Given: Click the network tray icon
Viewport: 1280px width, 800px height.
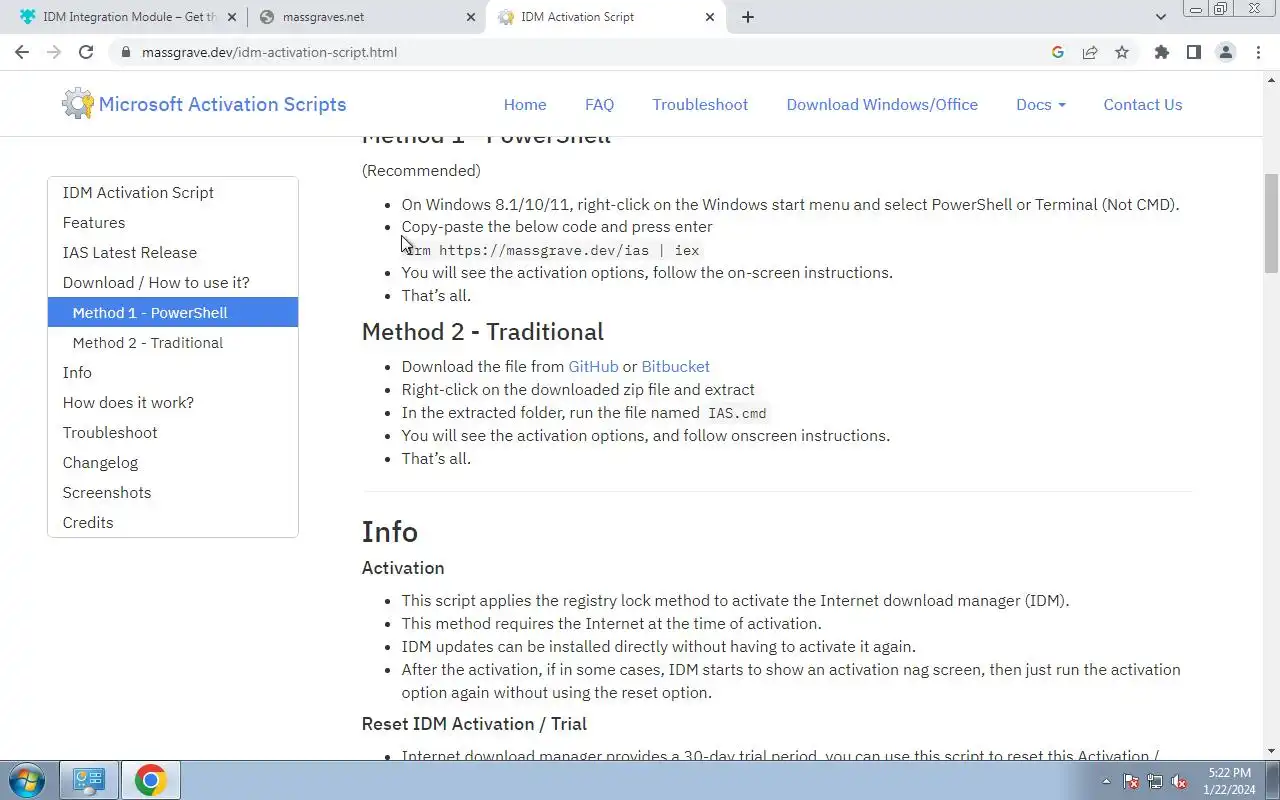Looking at the screenshot, I should point(1155,781).
